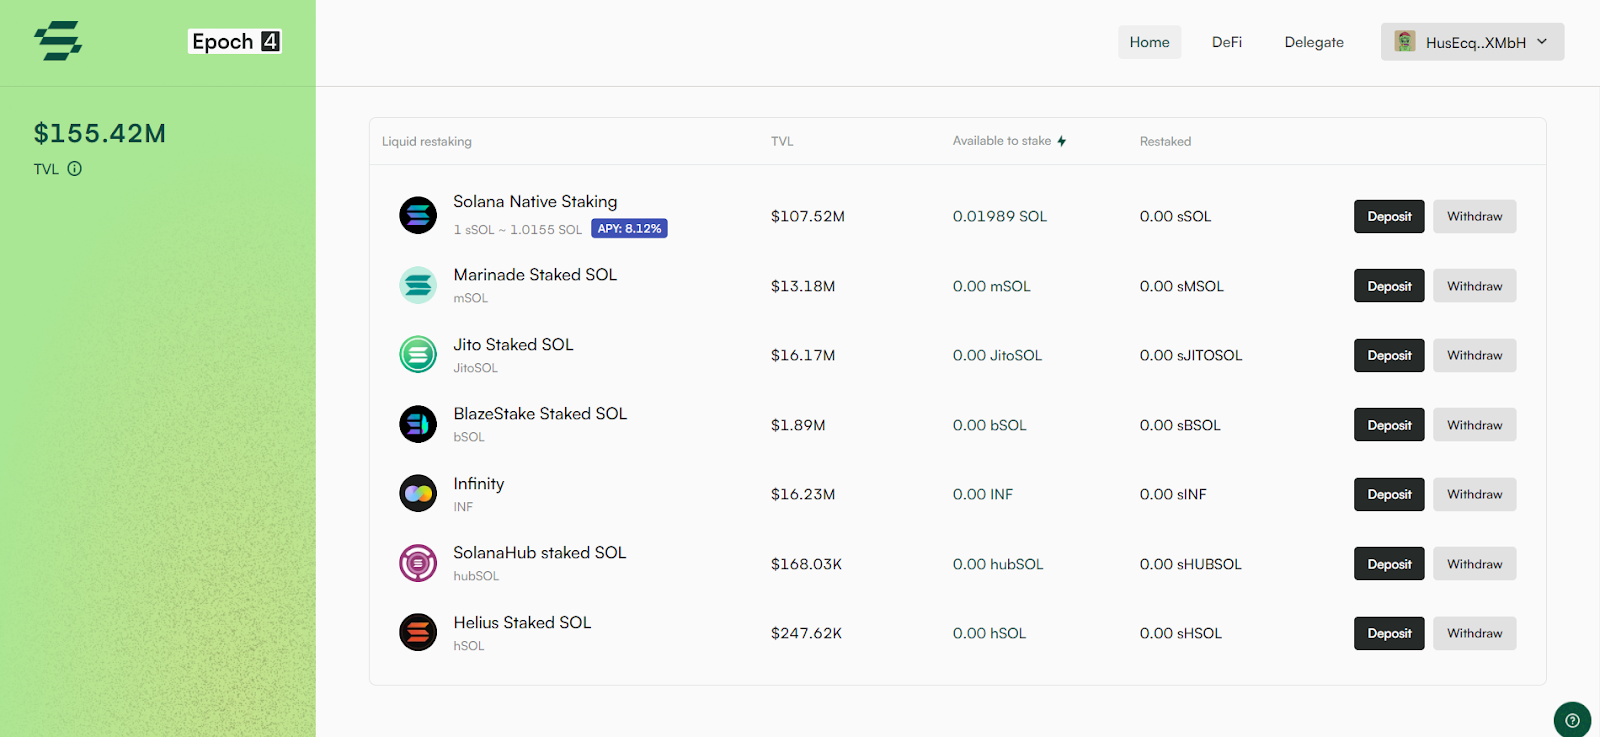Viewport: 1600px width, 737px height.
Task: Switch to the Delegate tab
Action: click(1314, 42)
